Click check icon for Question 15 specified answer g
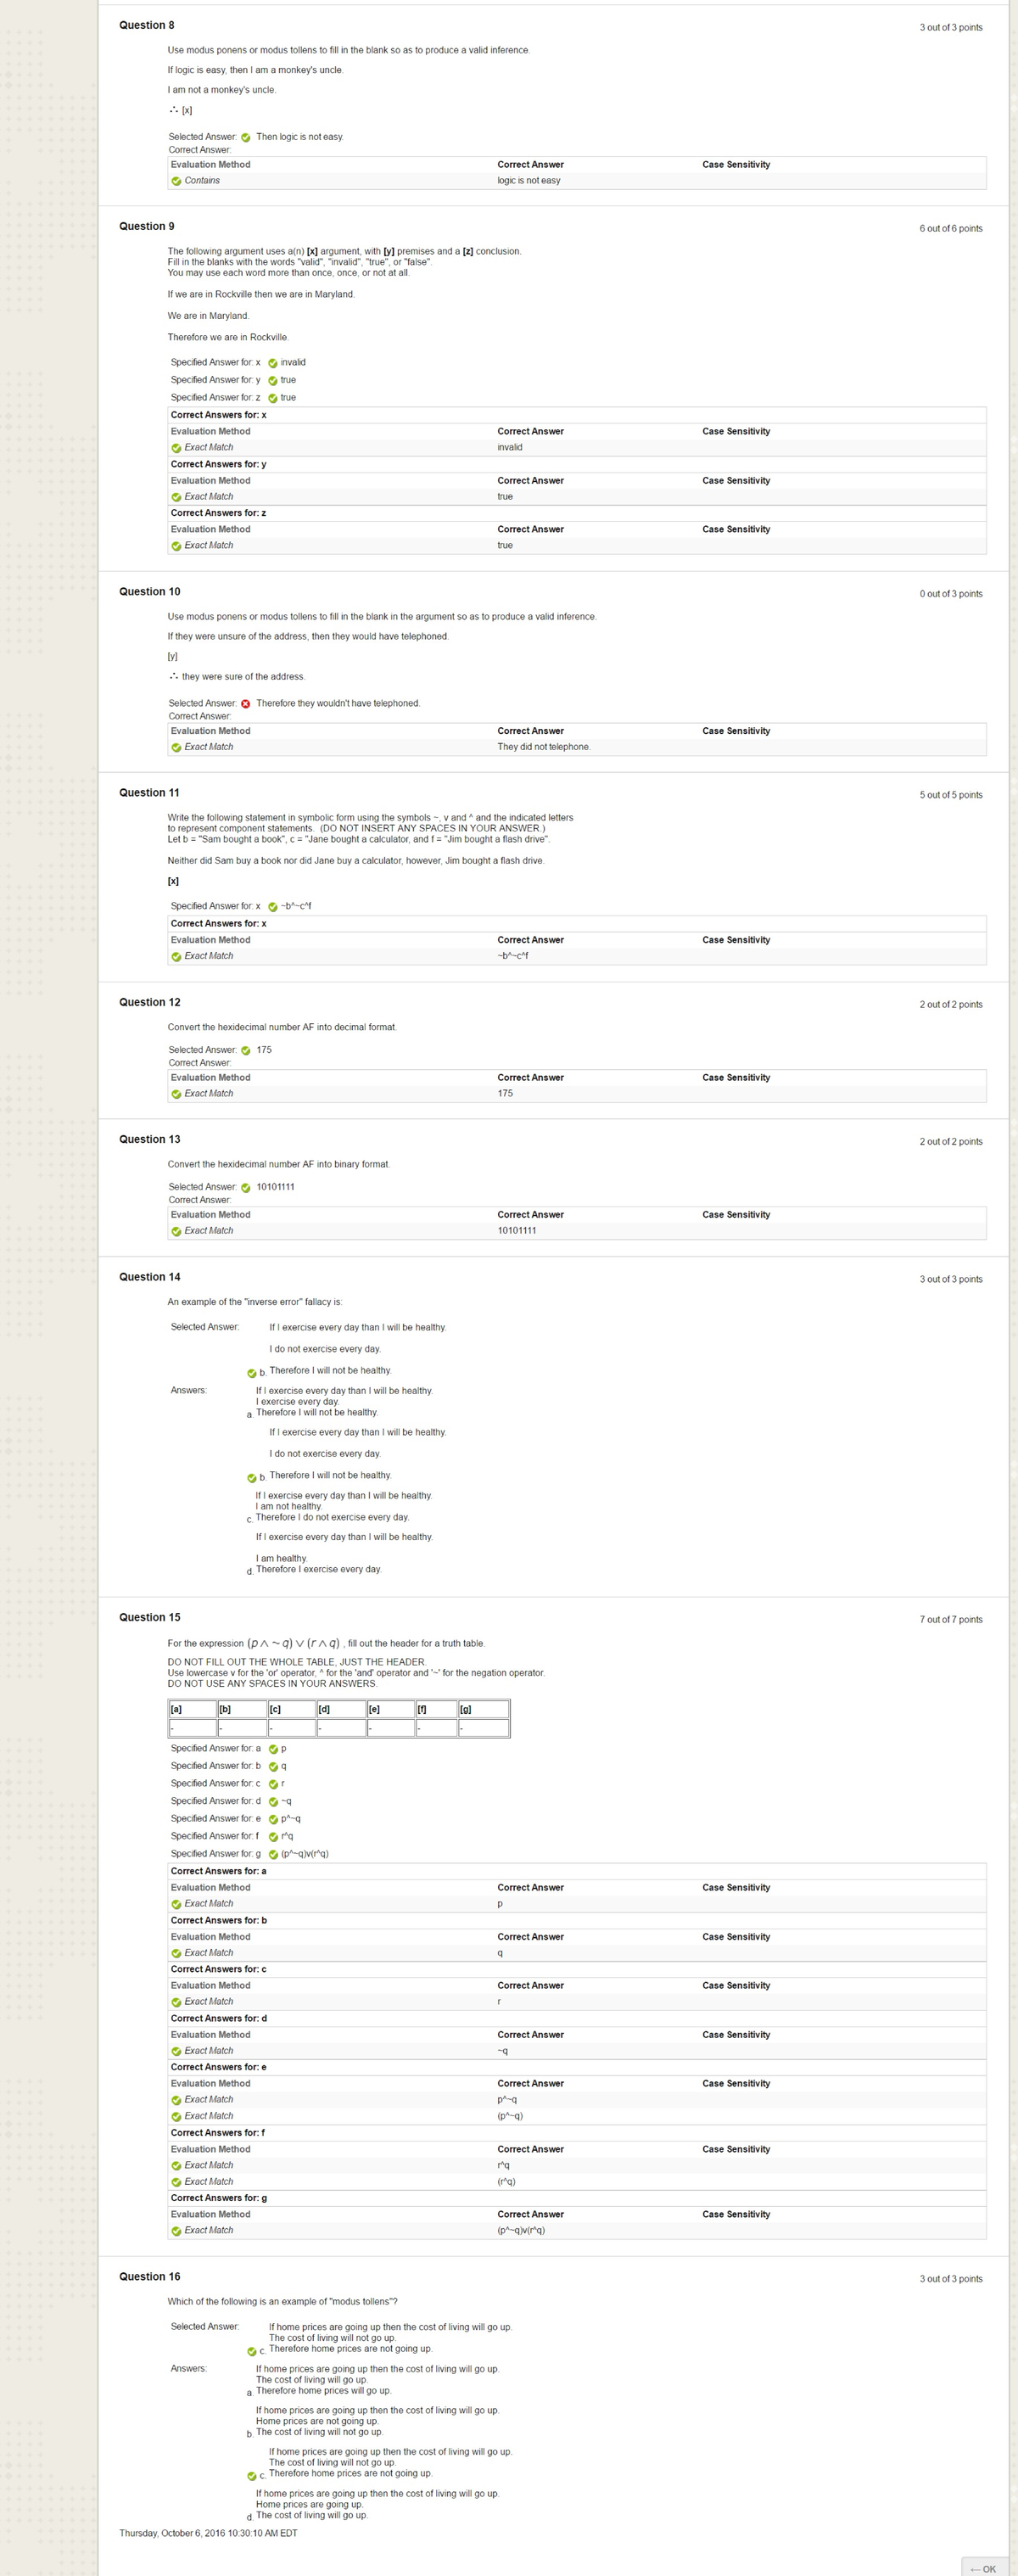 (x=273, y=1854)
